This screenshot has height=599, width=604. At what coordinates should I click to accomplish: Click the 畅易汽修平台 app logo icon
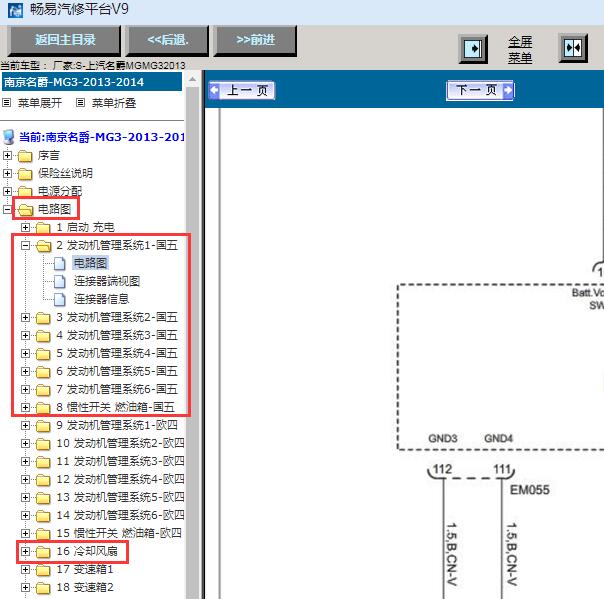[15, 10]
